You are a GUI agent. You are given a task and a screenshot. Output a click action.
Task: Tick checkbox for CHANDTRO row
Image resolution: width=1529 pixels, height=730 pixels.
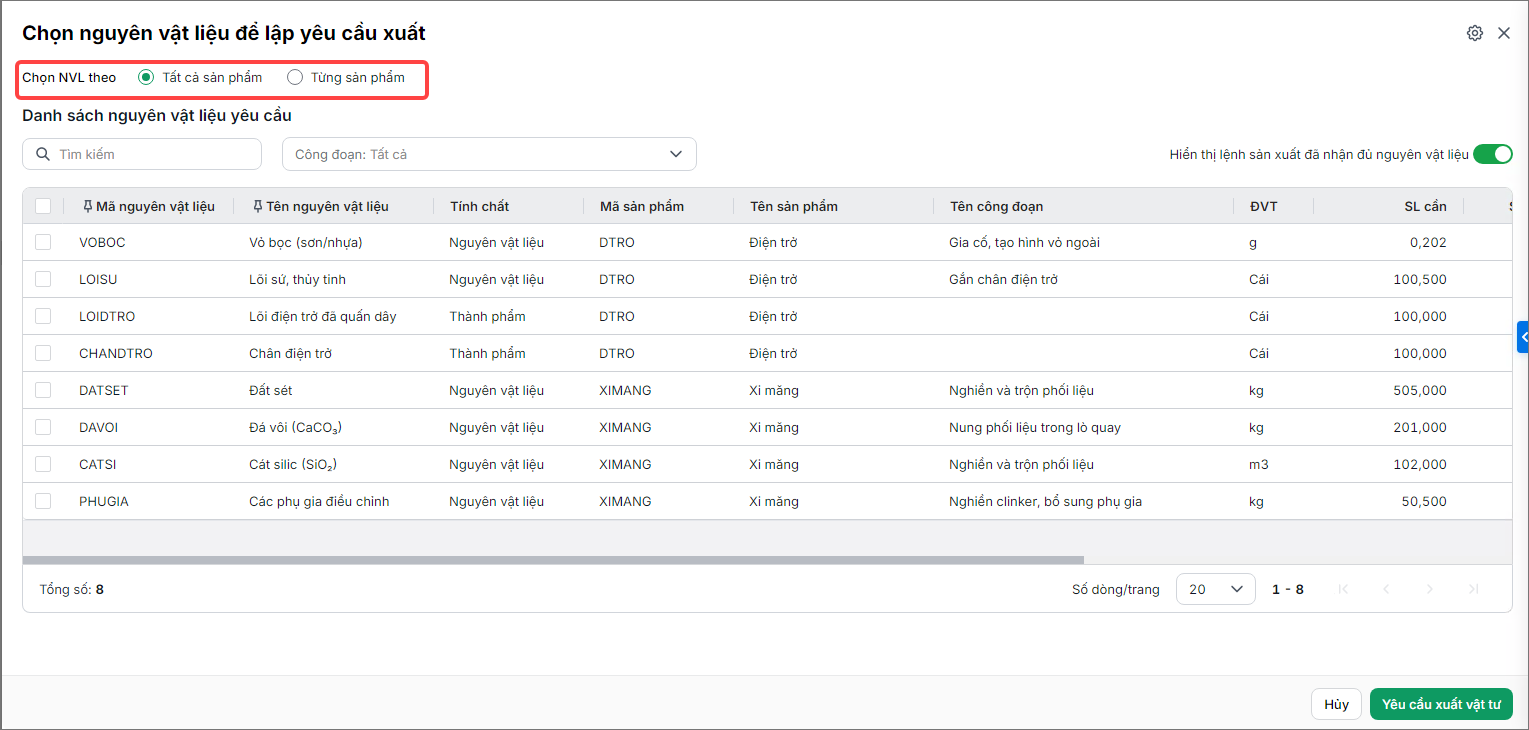click(x=43, y=353)
